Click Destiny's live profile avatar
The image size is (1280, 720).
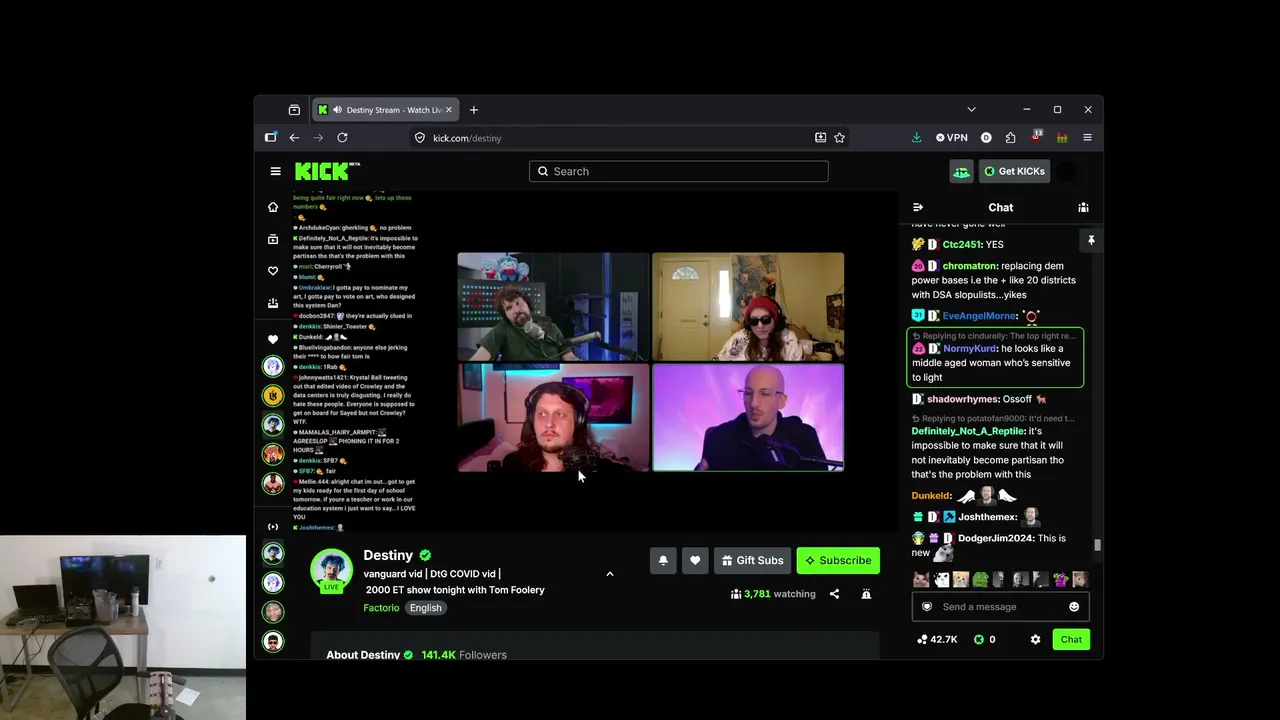331,570
